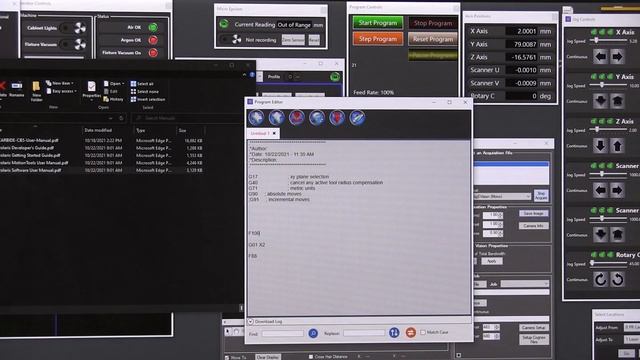The width and height of the screenshot is (640, 360).
Task: Click the sixth Program Editor icon with the pencil
Action: point(357,118)
